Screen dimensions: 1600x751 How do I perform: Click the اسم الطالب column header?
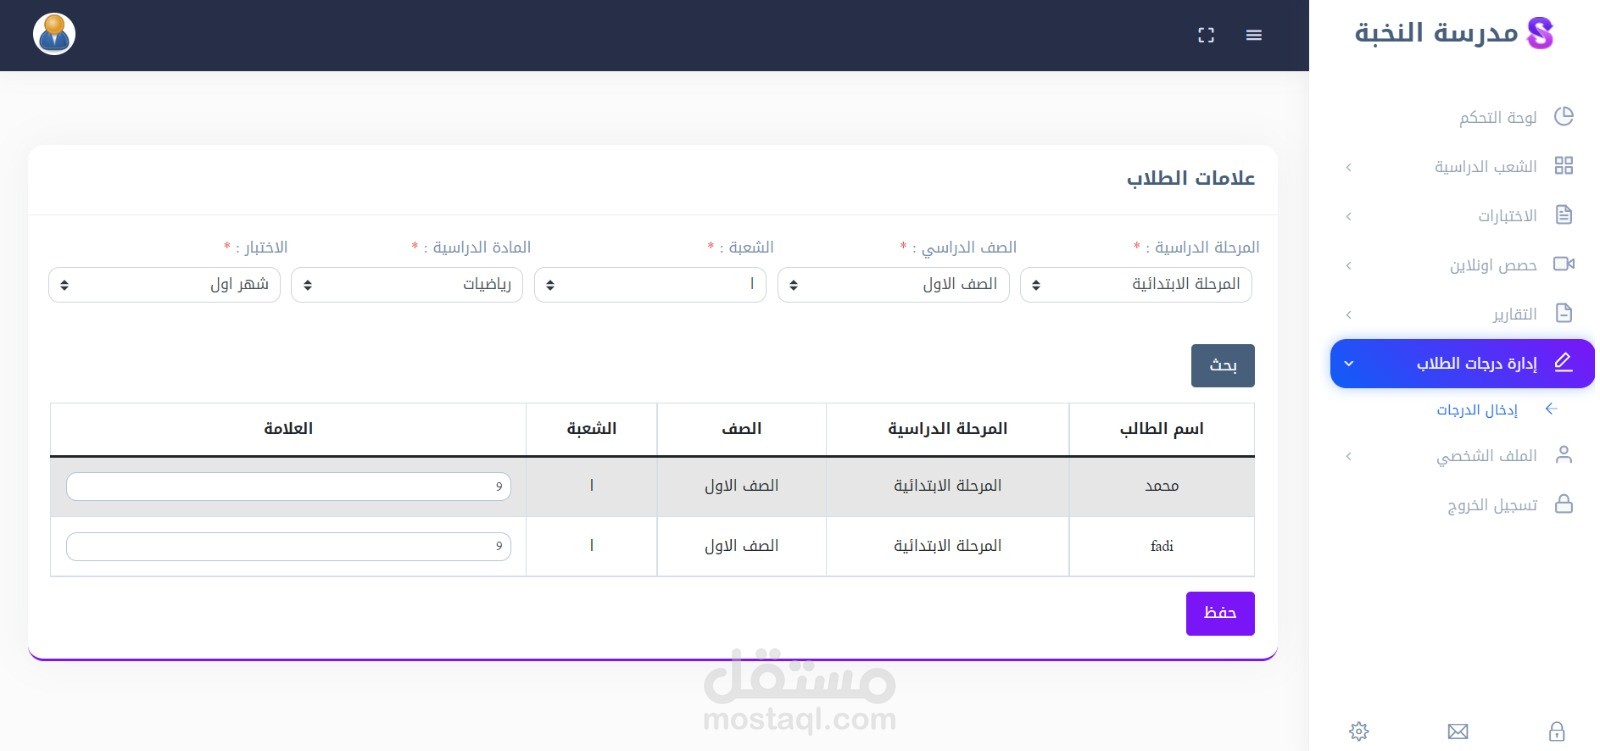pos(1162,429)
